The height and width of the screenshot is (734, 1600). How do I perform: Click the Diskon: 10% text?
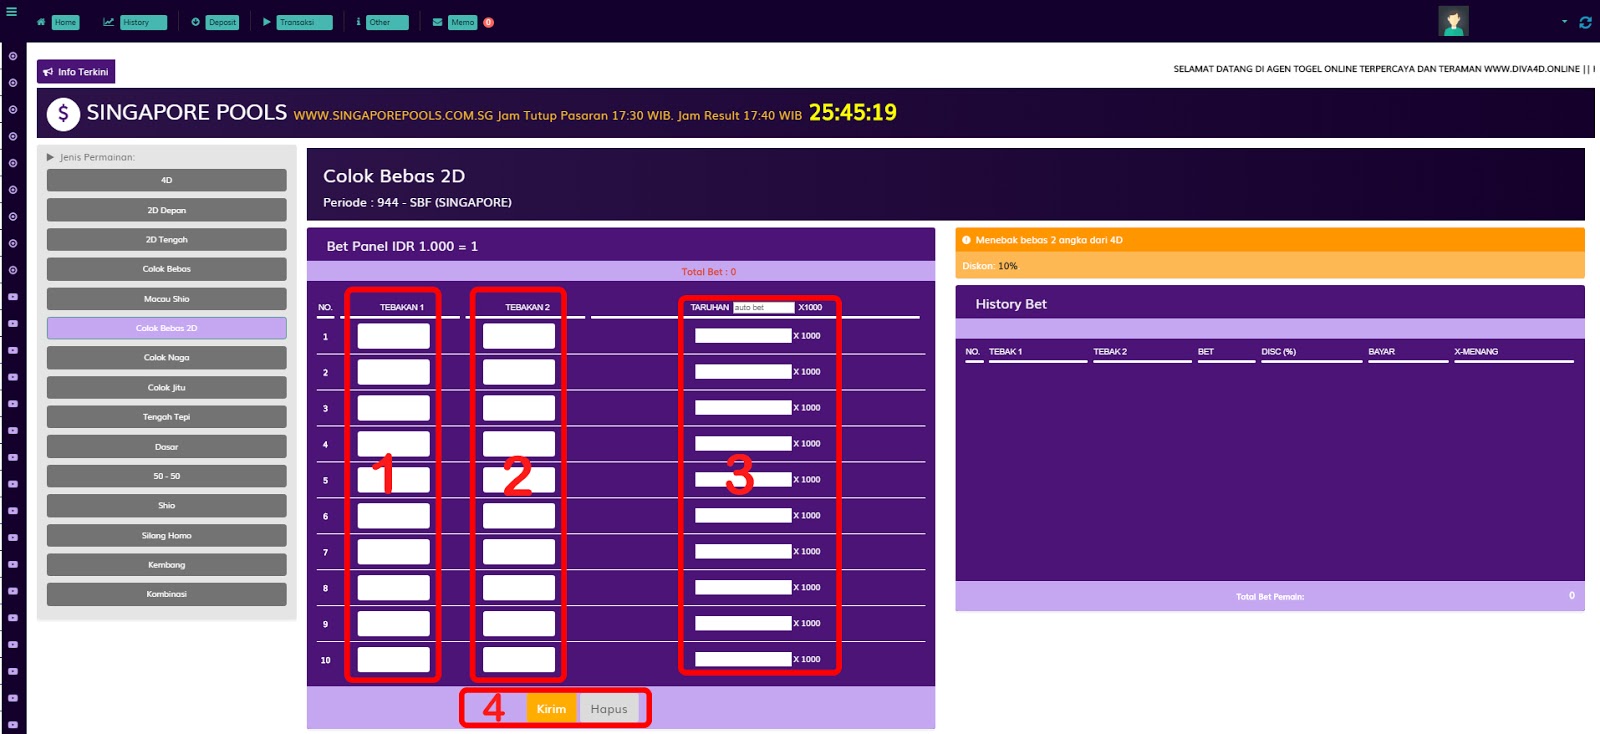(990, 266)
